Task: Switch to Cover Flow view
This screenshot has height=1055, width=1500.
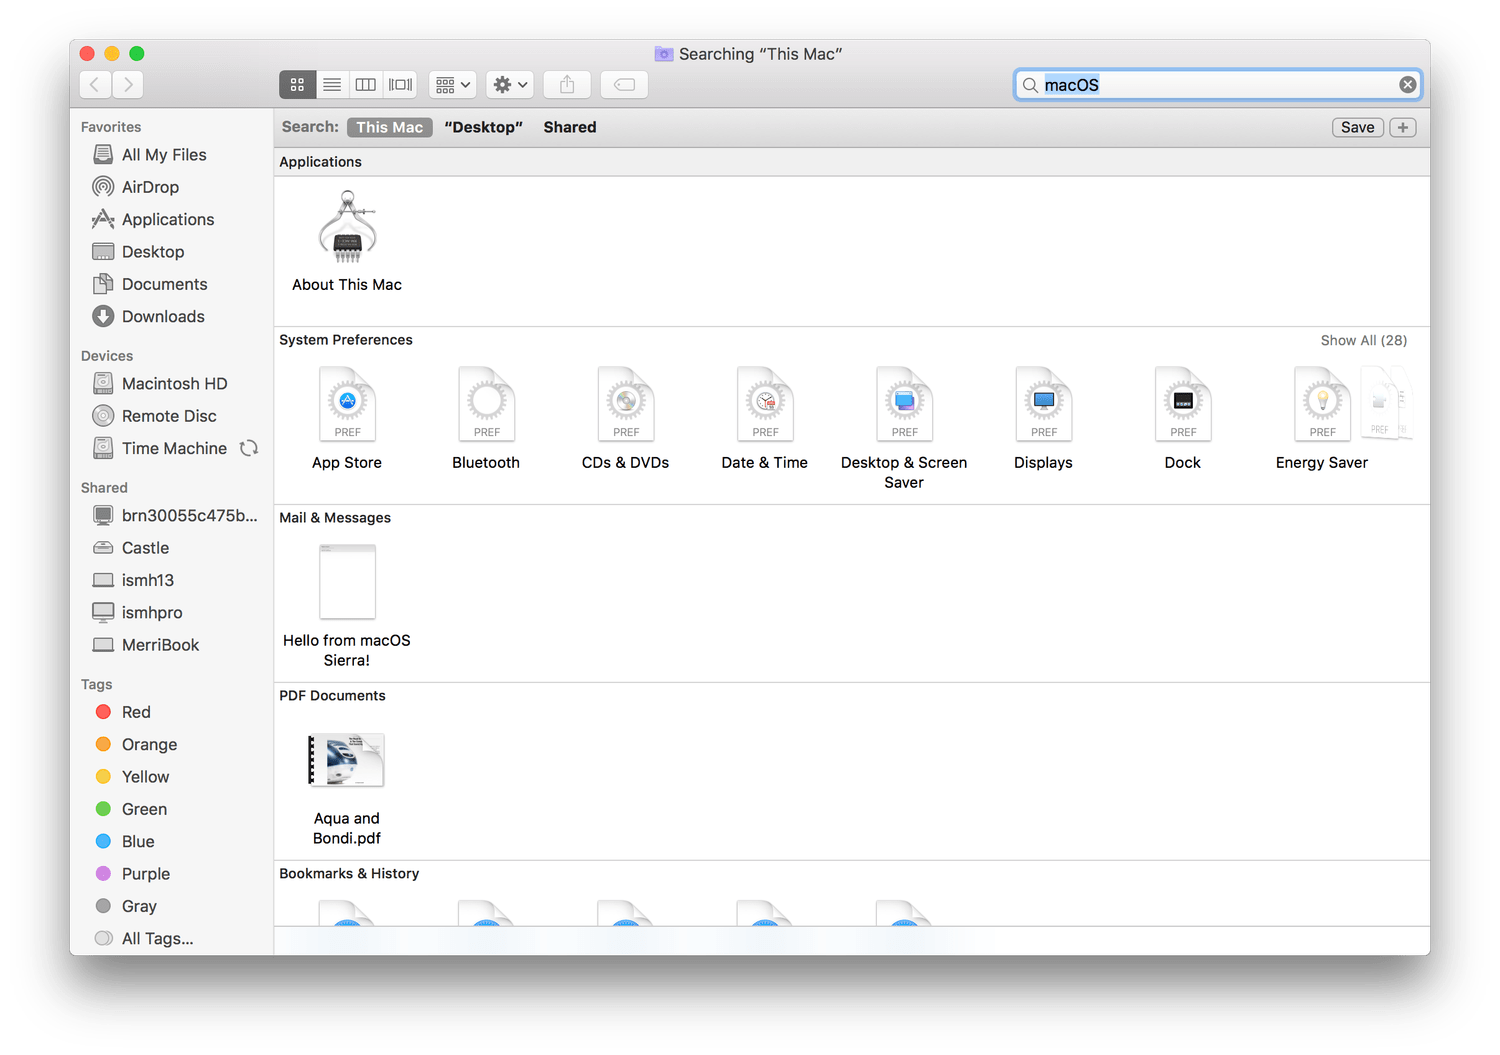Action: coord(400,85)
